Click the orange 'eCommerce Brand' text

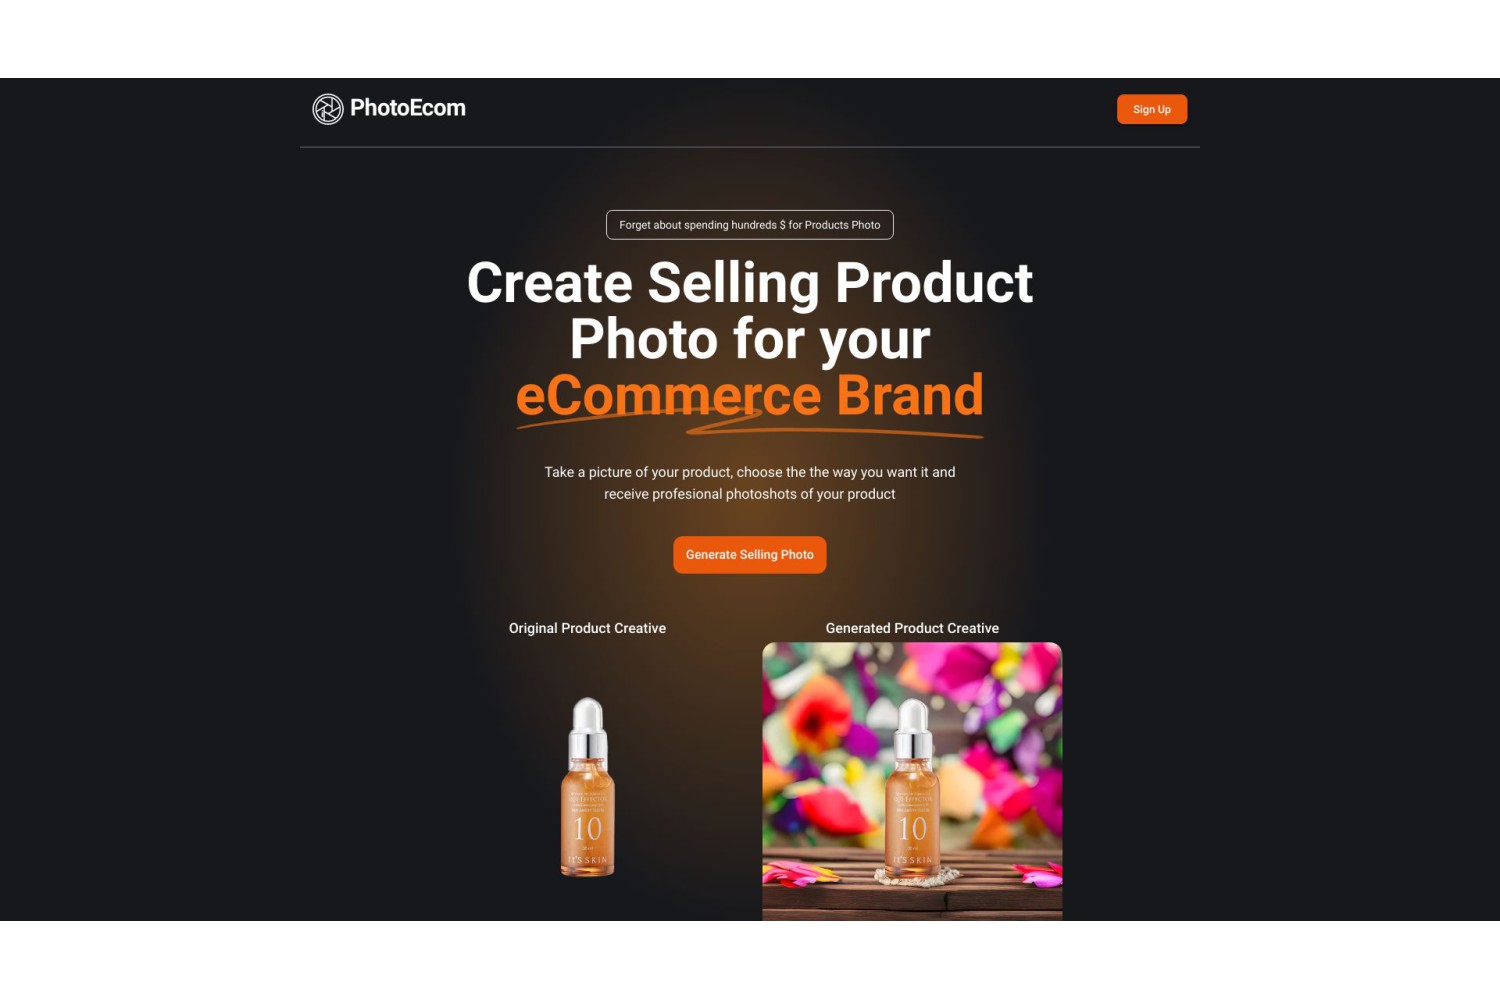click(750, 395)
